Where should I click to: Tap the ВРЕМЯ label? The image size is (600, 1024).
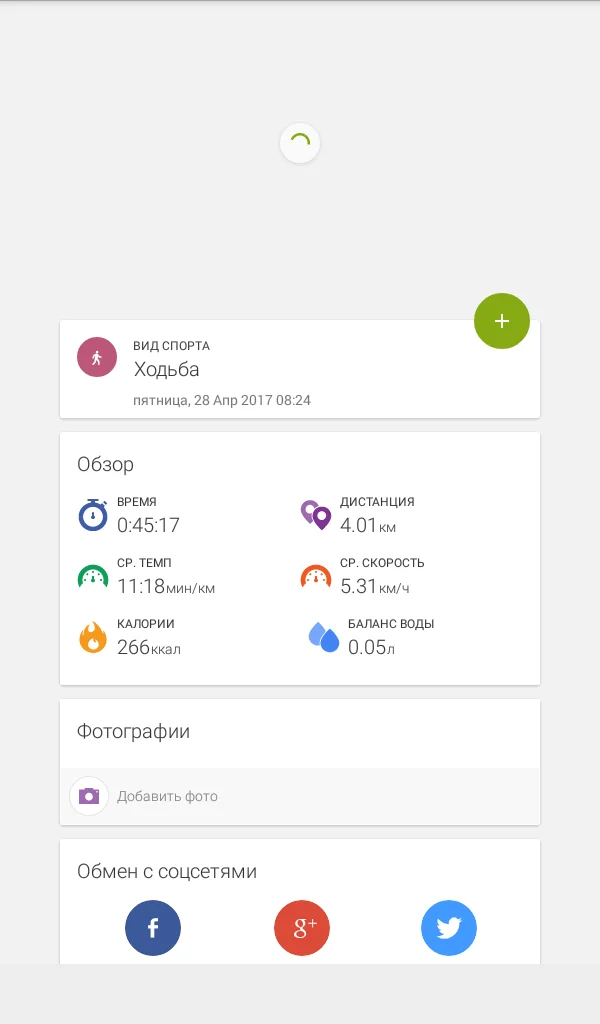point(136,502)
